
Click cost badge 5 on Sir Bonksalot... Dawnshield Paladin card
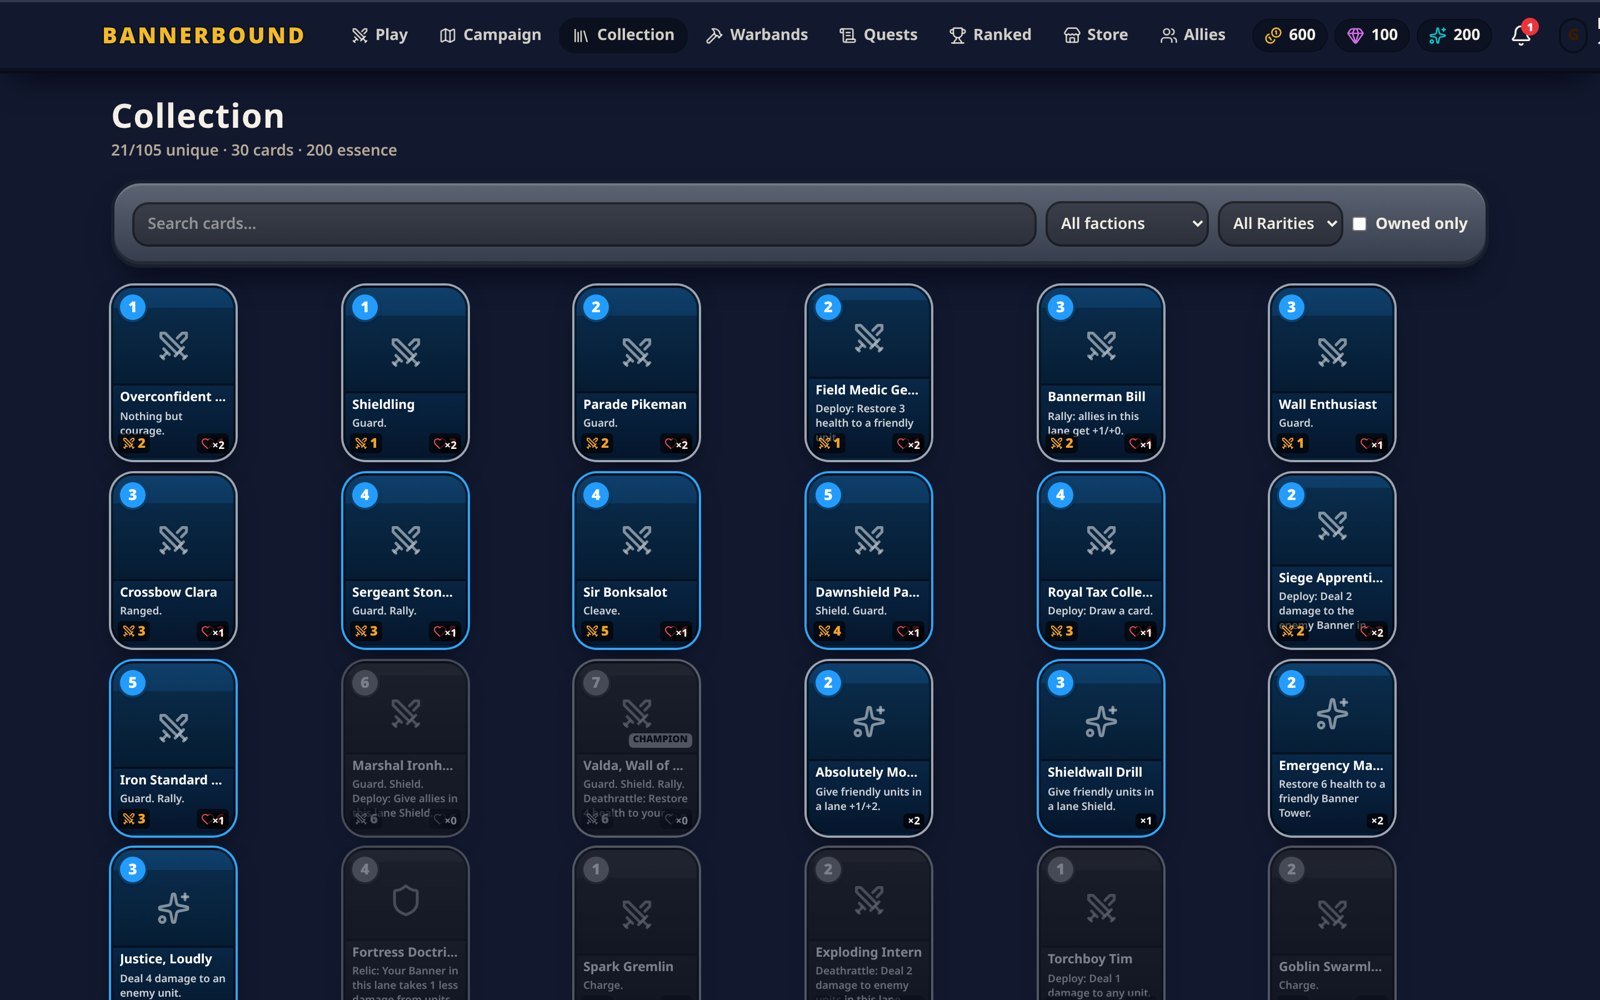click(828, 495)
